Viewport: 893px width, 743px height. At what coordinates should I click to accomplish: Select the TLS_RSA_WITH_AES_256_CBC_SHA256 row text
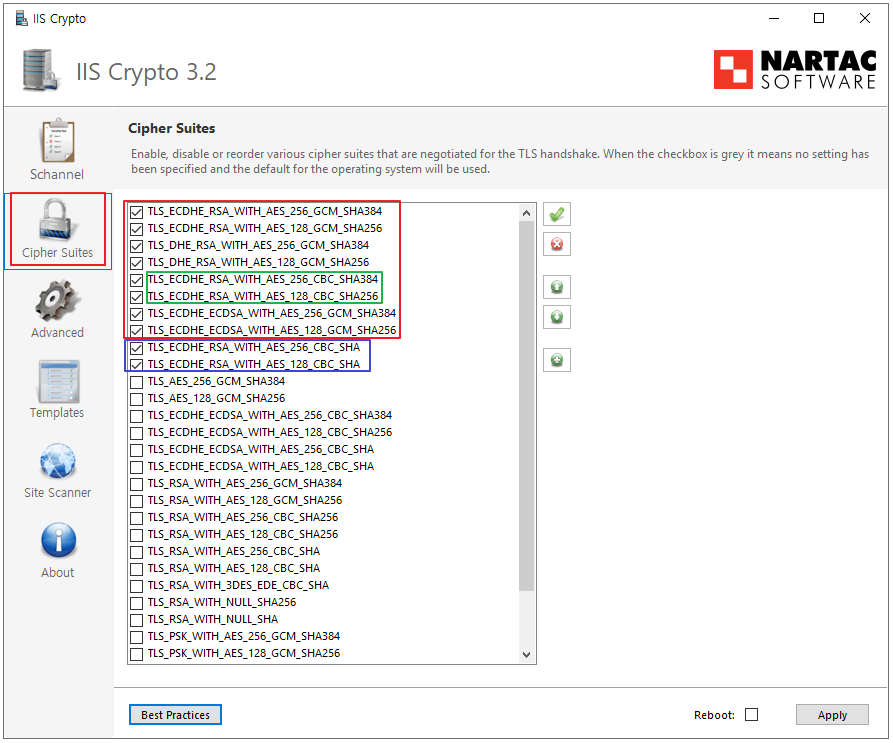[243, 518]
